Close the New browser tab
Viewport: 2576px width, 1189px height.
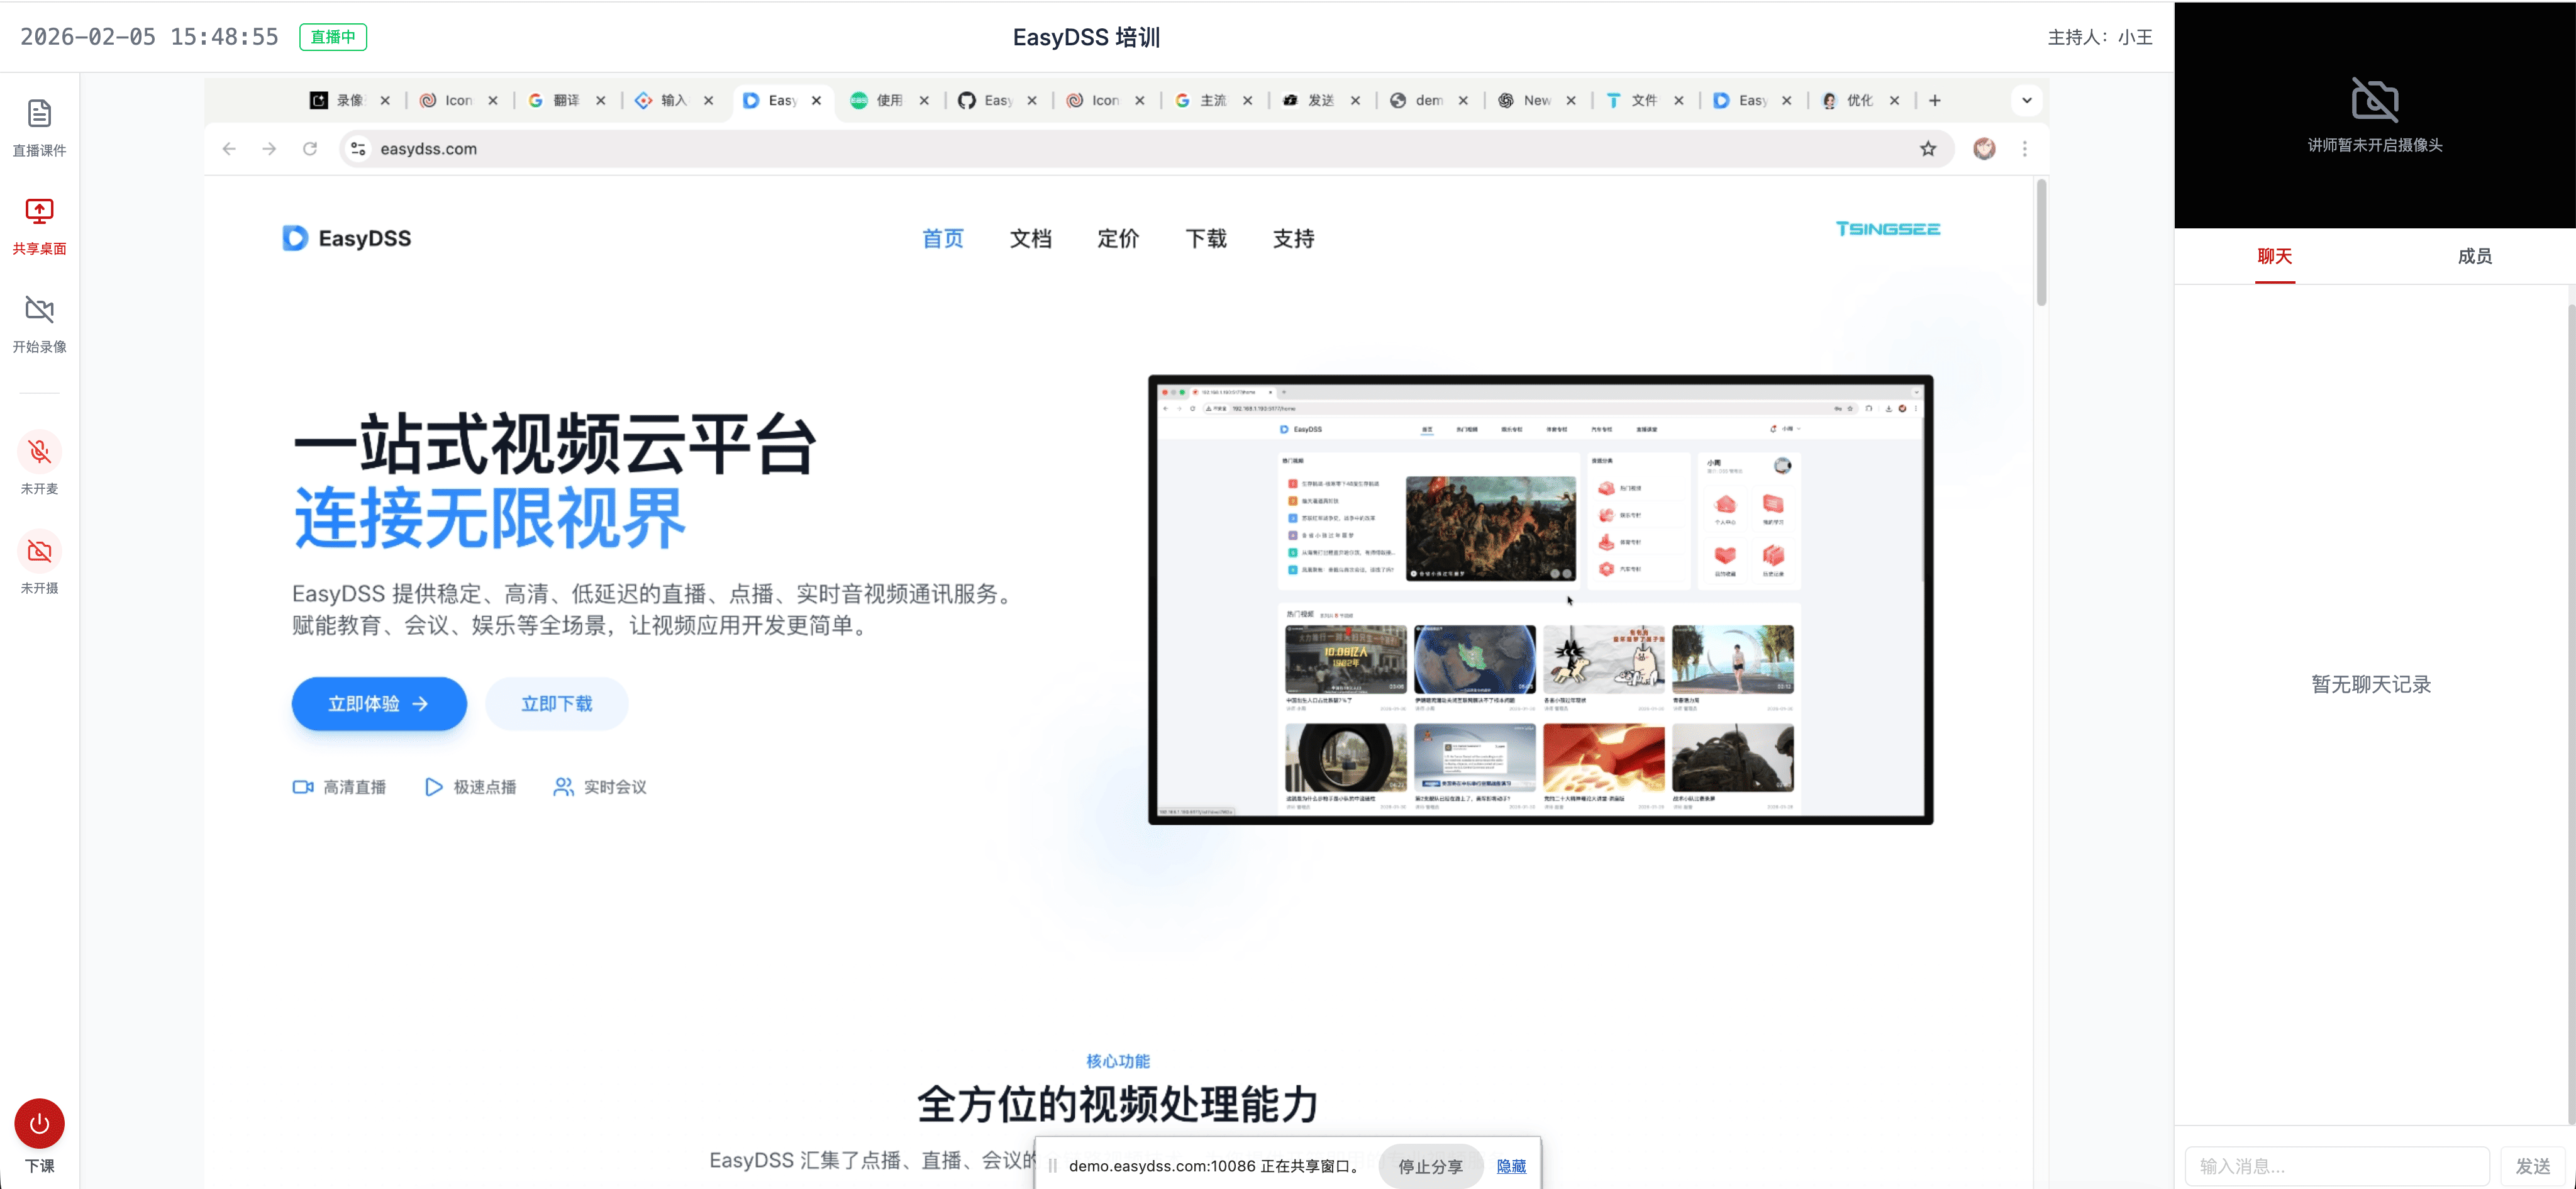tap(1571, 100)
